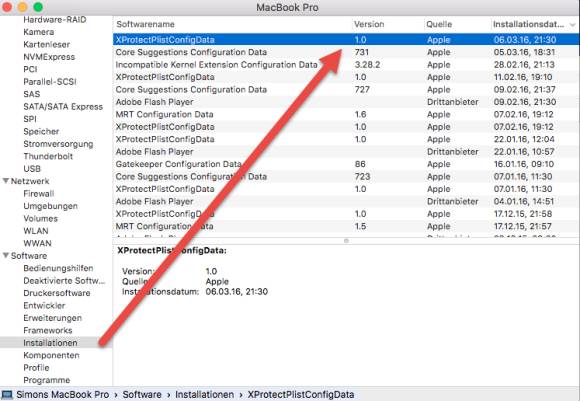Select Adobe Flash Player row dated 09.02.16

click(346, 102)
